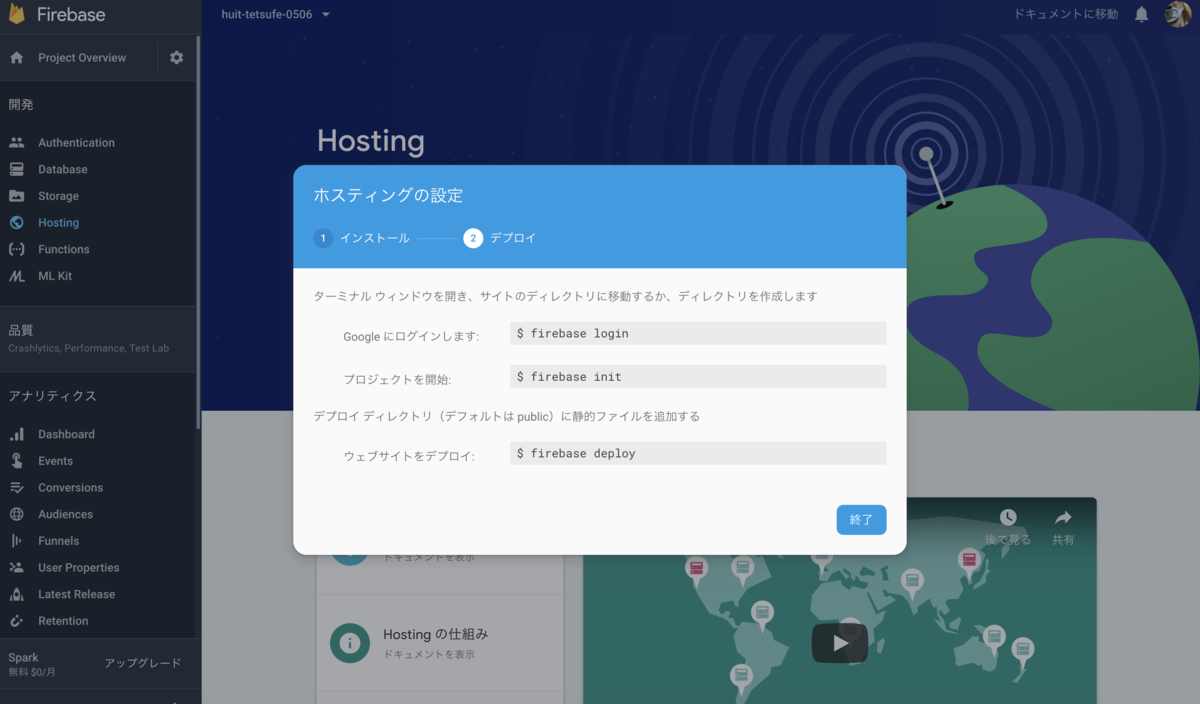Click the Events touch icon
Viewport: 1200px width, 704px height.
tap(16, 461)
